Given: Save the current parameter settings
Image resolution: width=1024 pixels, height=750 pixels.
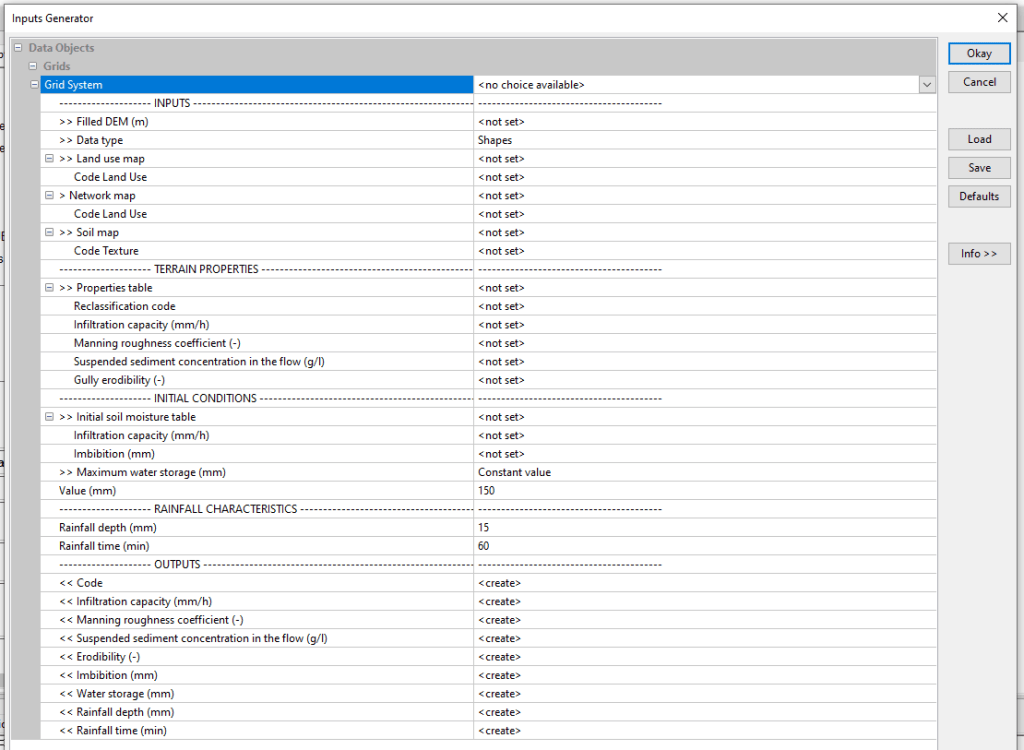Looking at the screenshot, I should click(979, 168).
